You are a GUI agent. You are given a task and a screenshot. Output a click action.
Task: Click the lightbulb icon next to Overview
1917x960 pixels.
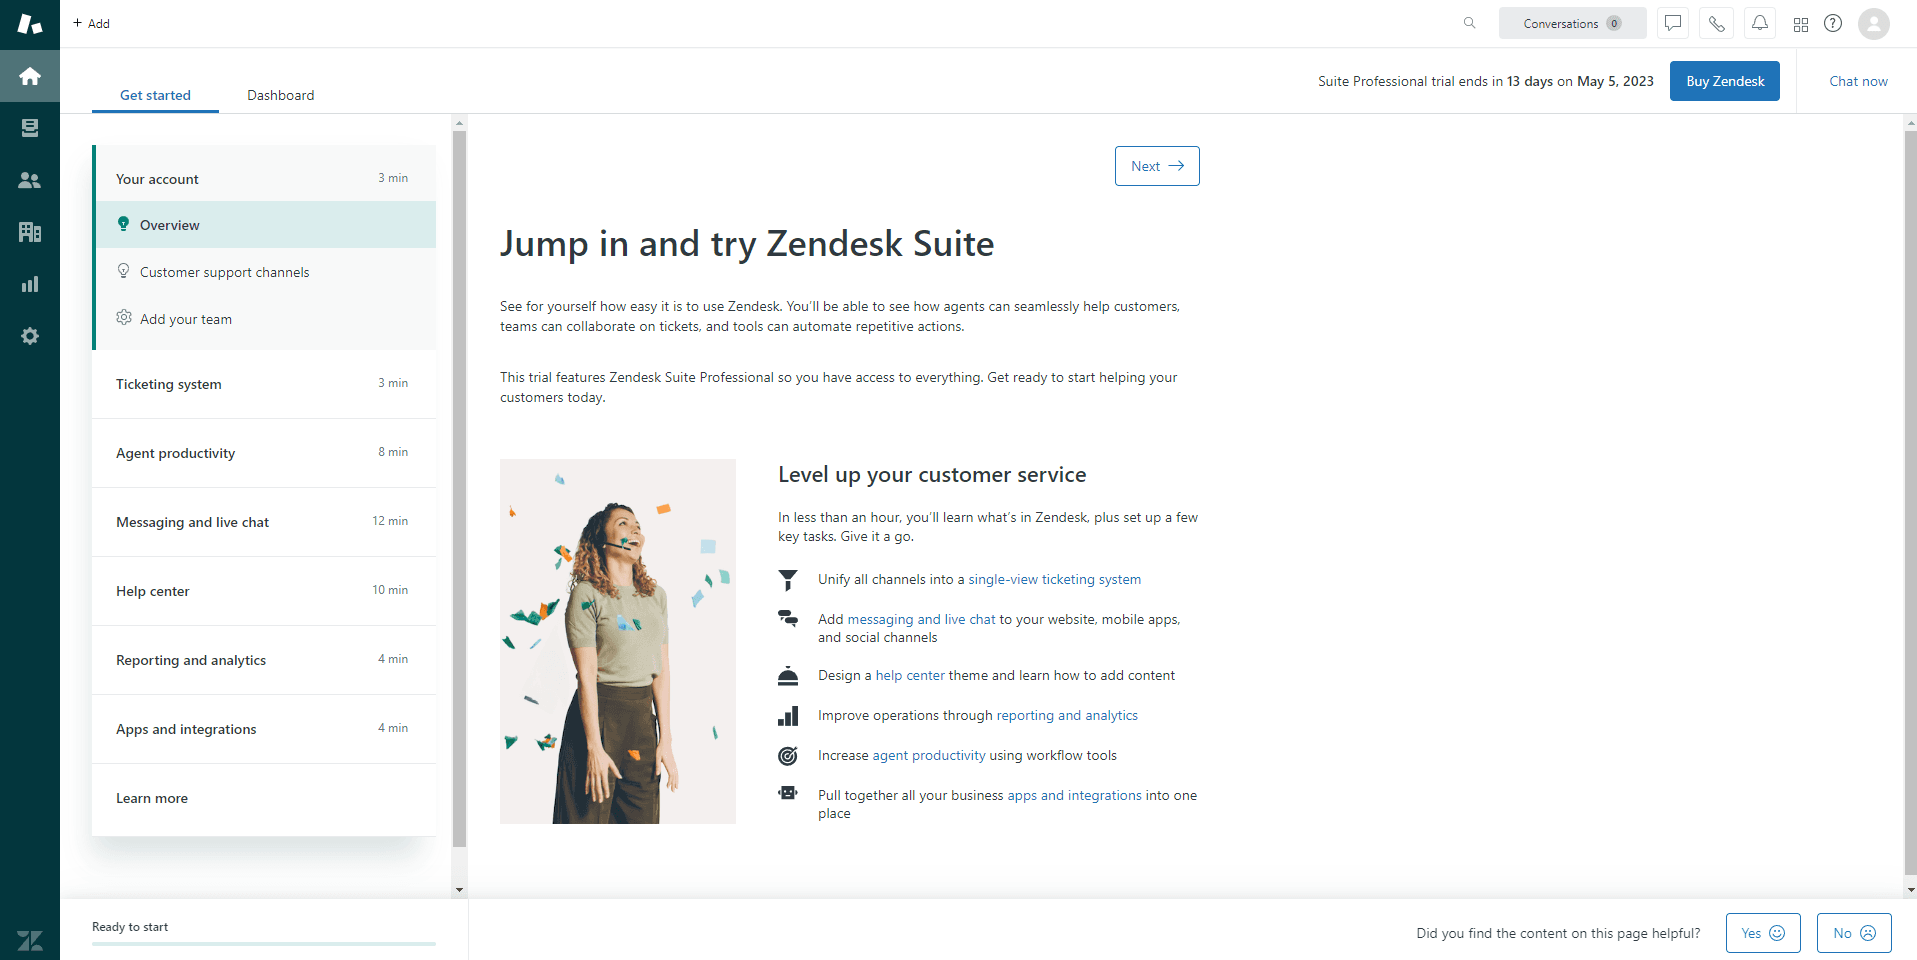click(123, 224)
